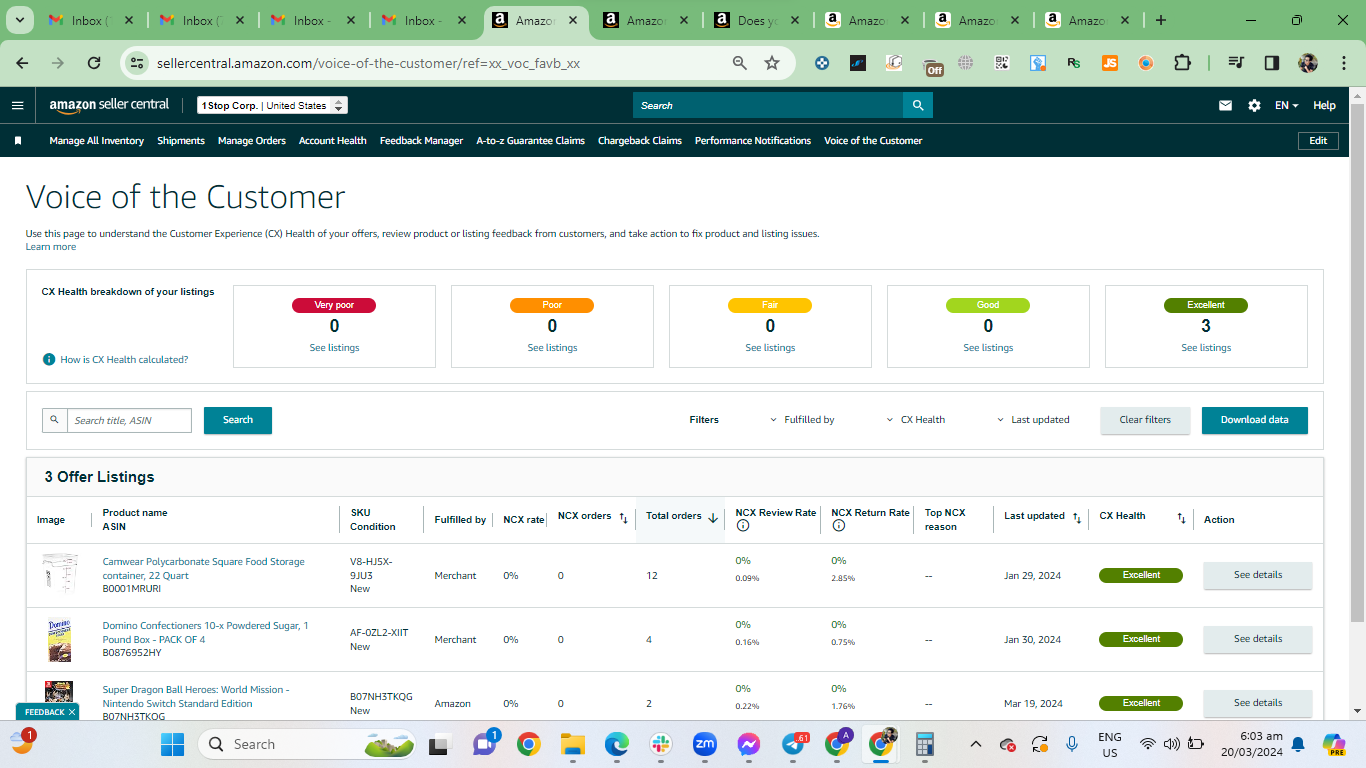The width and height of the screenshot is (1366, 768).
Task: Open browser extensions puzzle icon
Action: [x=1182, y=63]
